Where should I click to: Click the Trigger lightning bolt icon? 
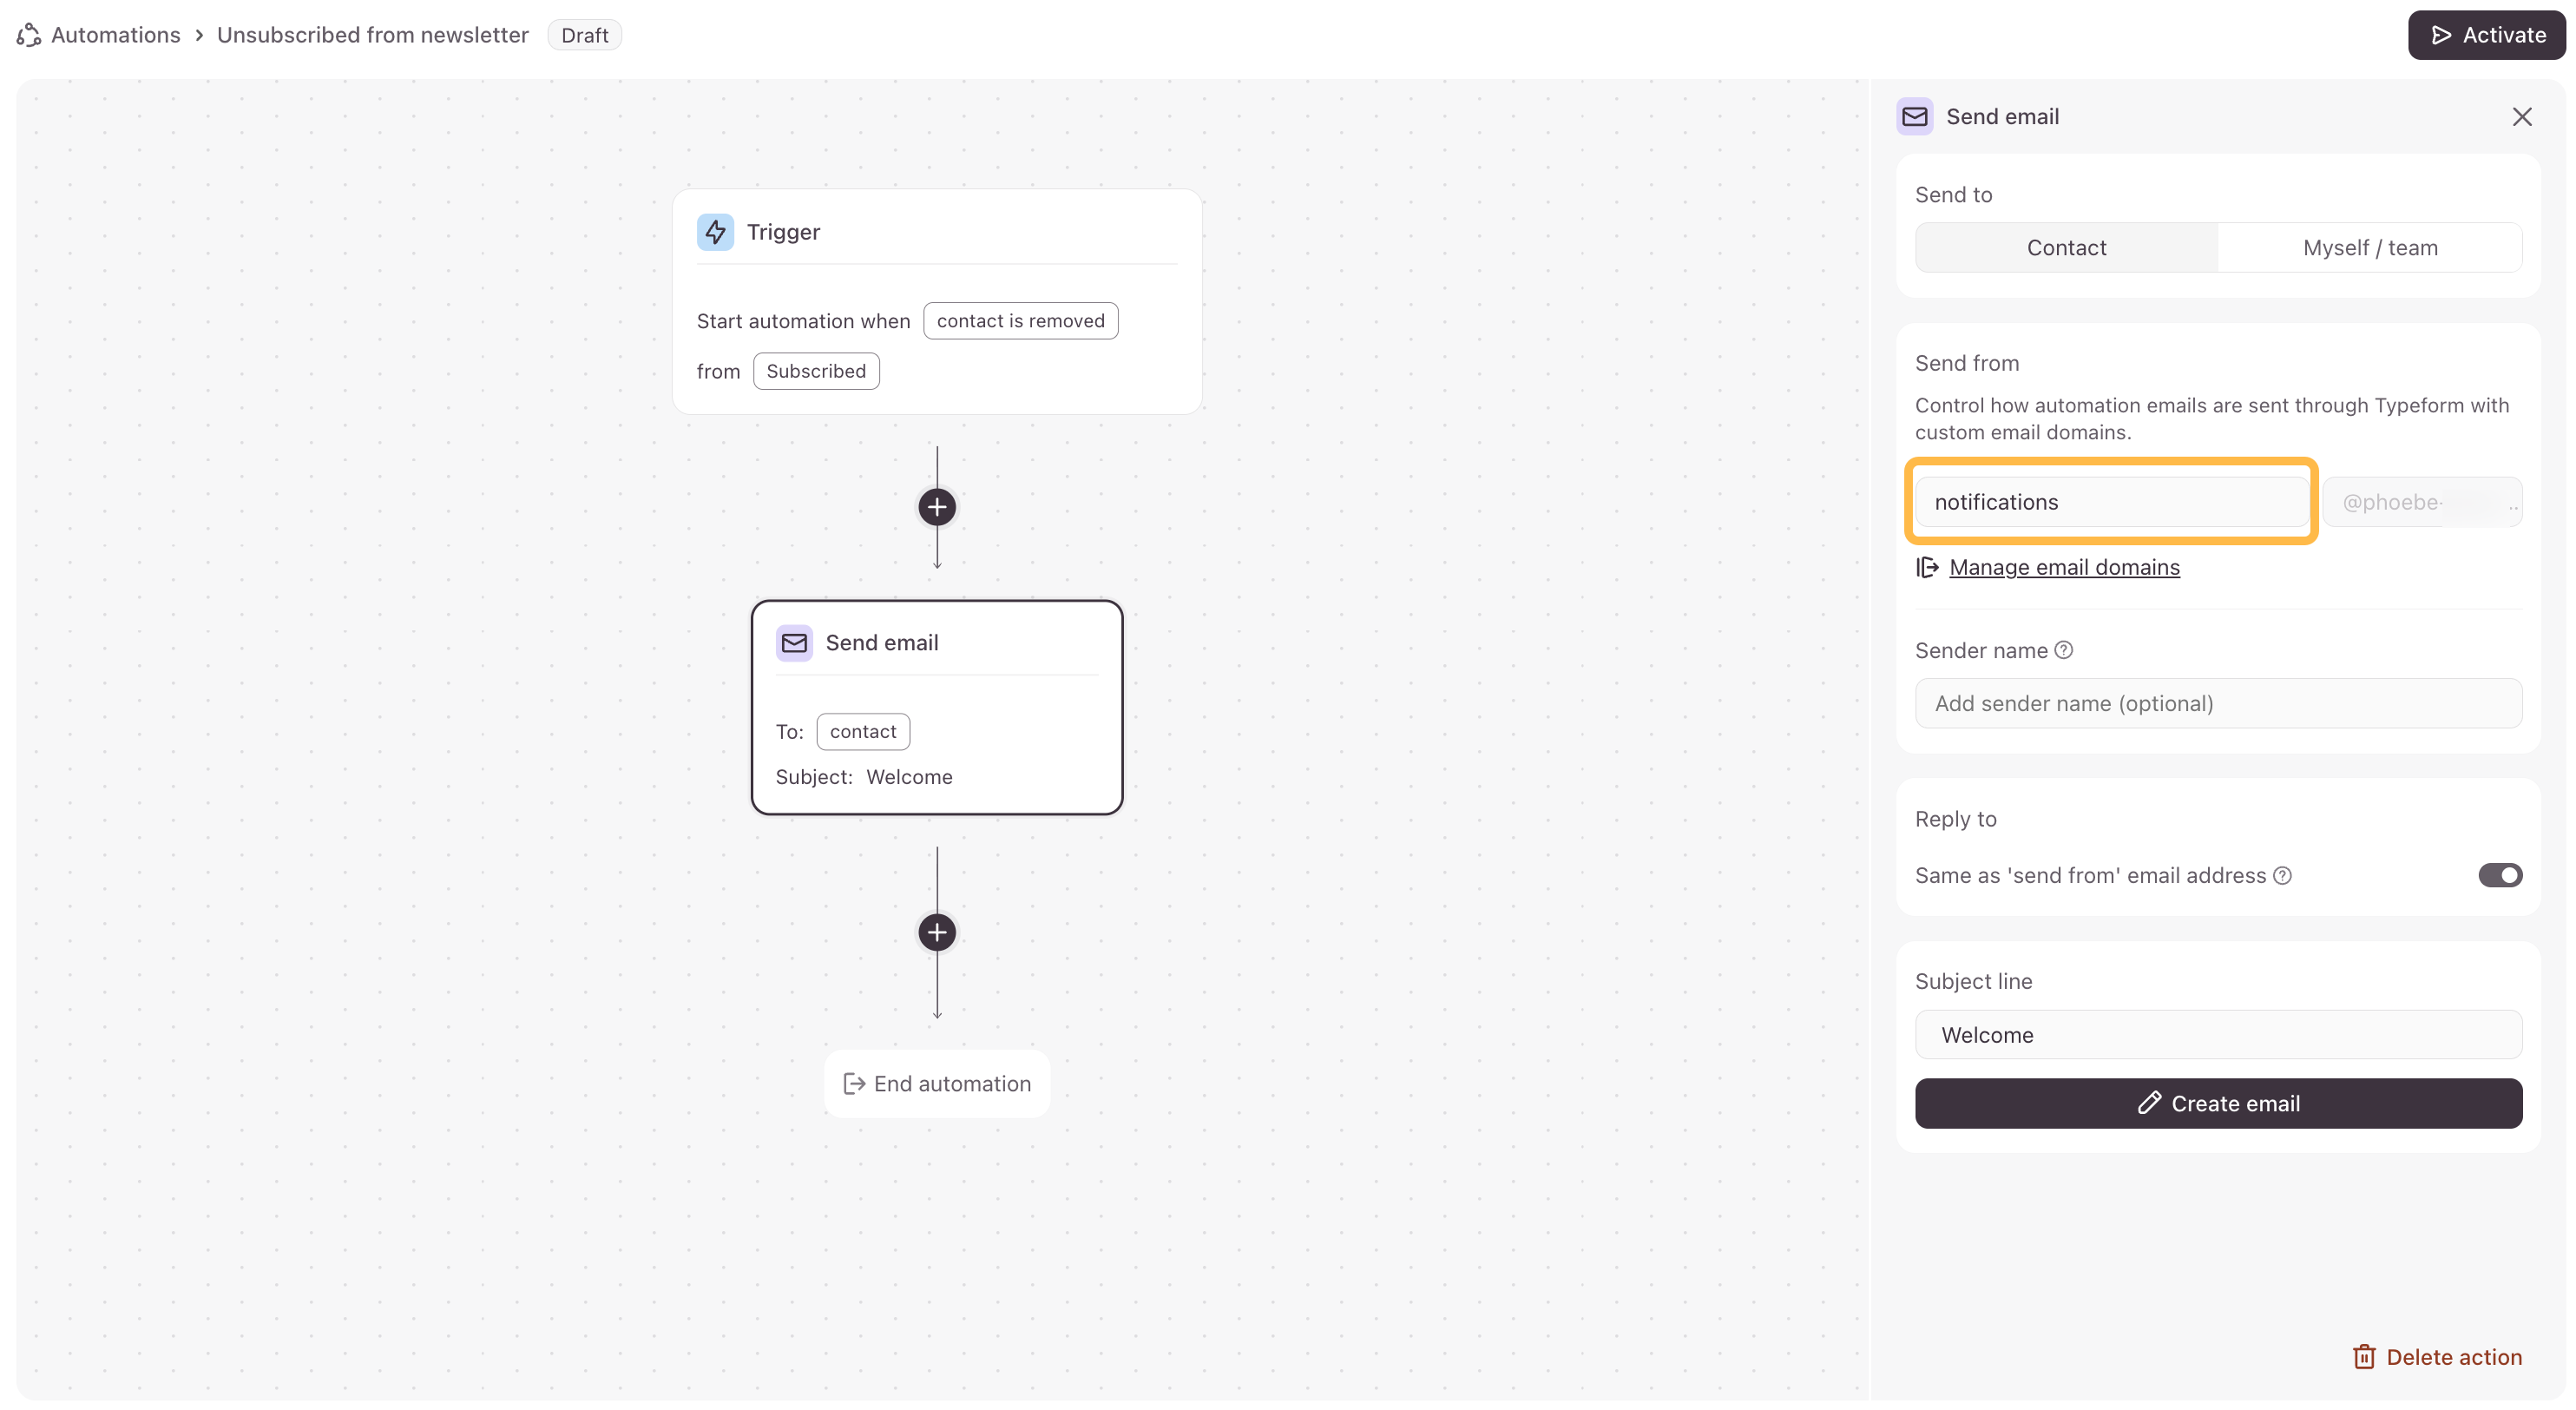click(x=715, y=232)
